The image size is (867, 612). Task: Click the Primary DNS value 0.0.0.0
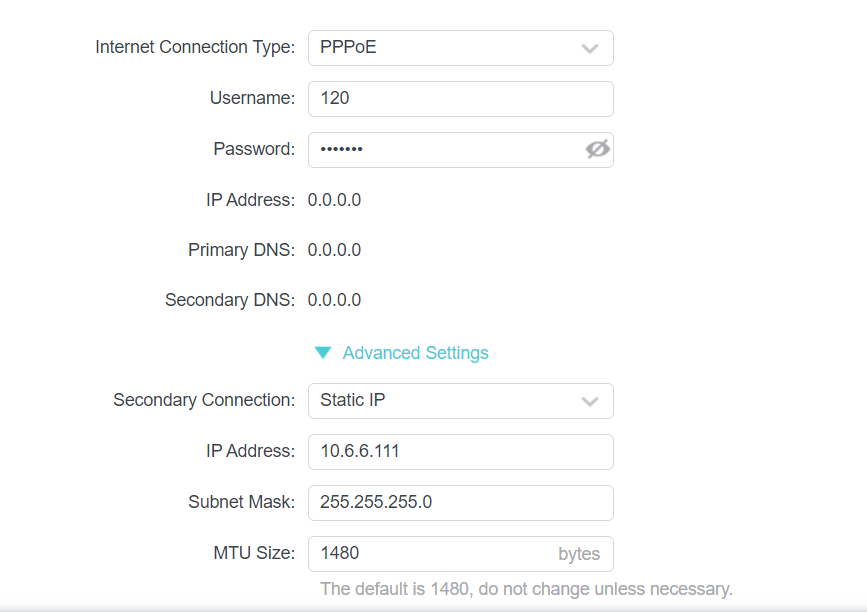335,250
